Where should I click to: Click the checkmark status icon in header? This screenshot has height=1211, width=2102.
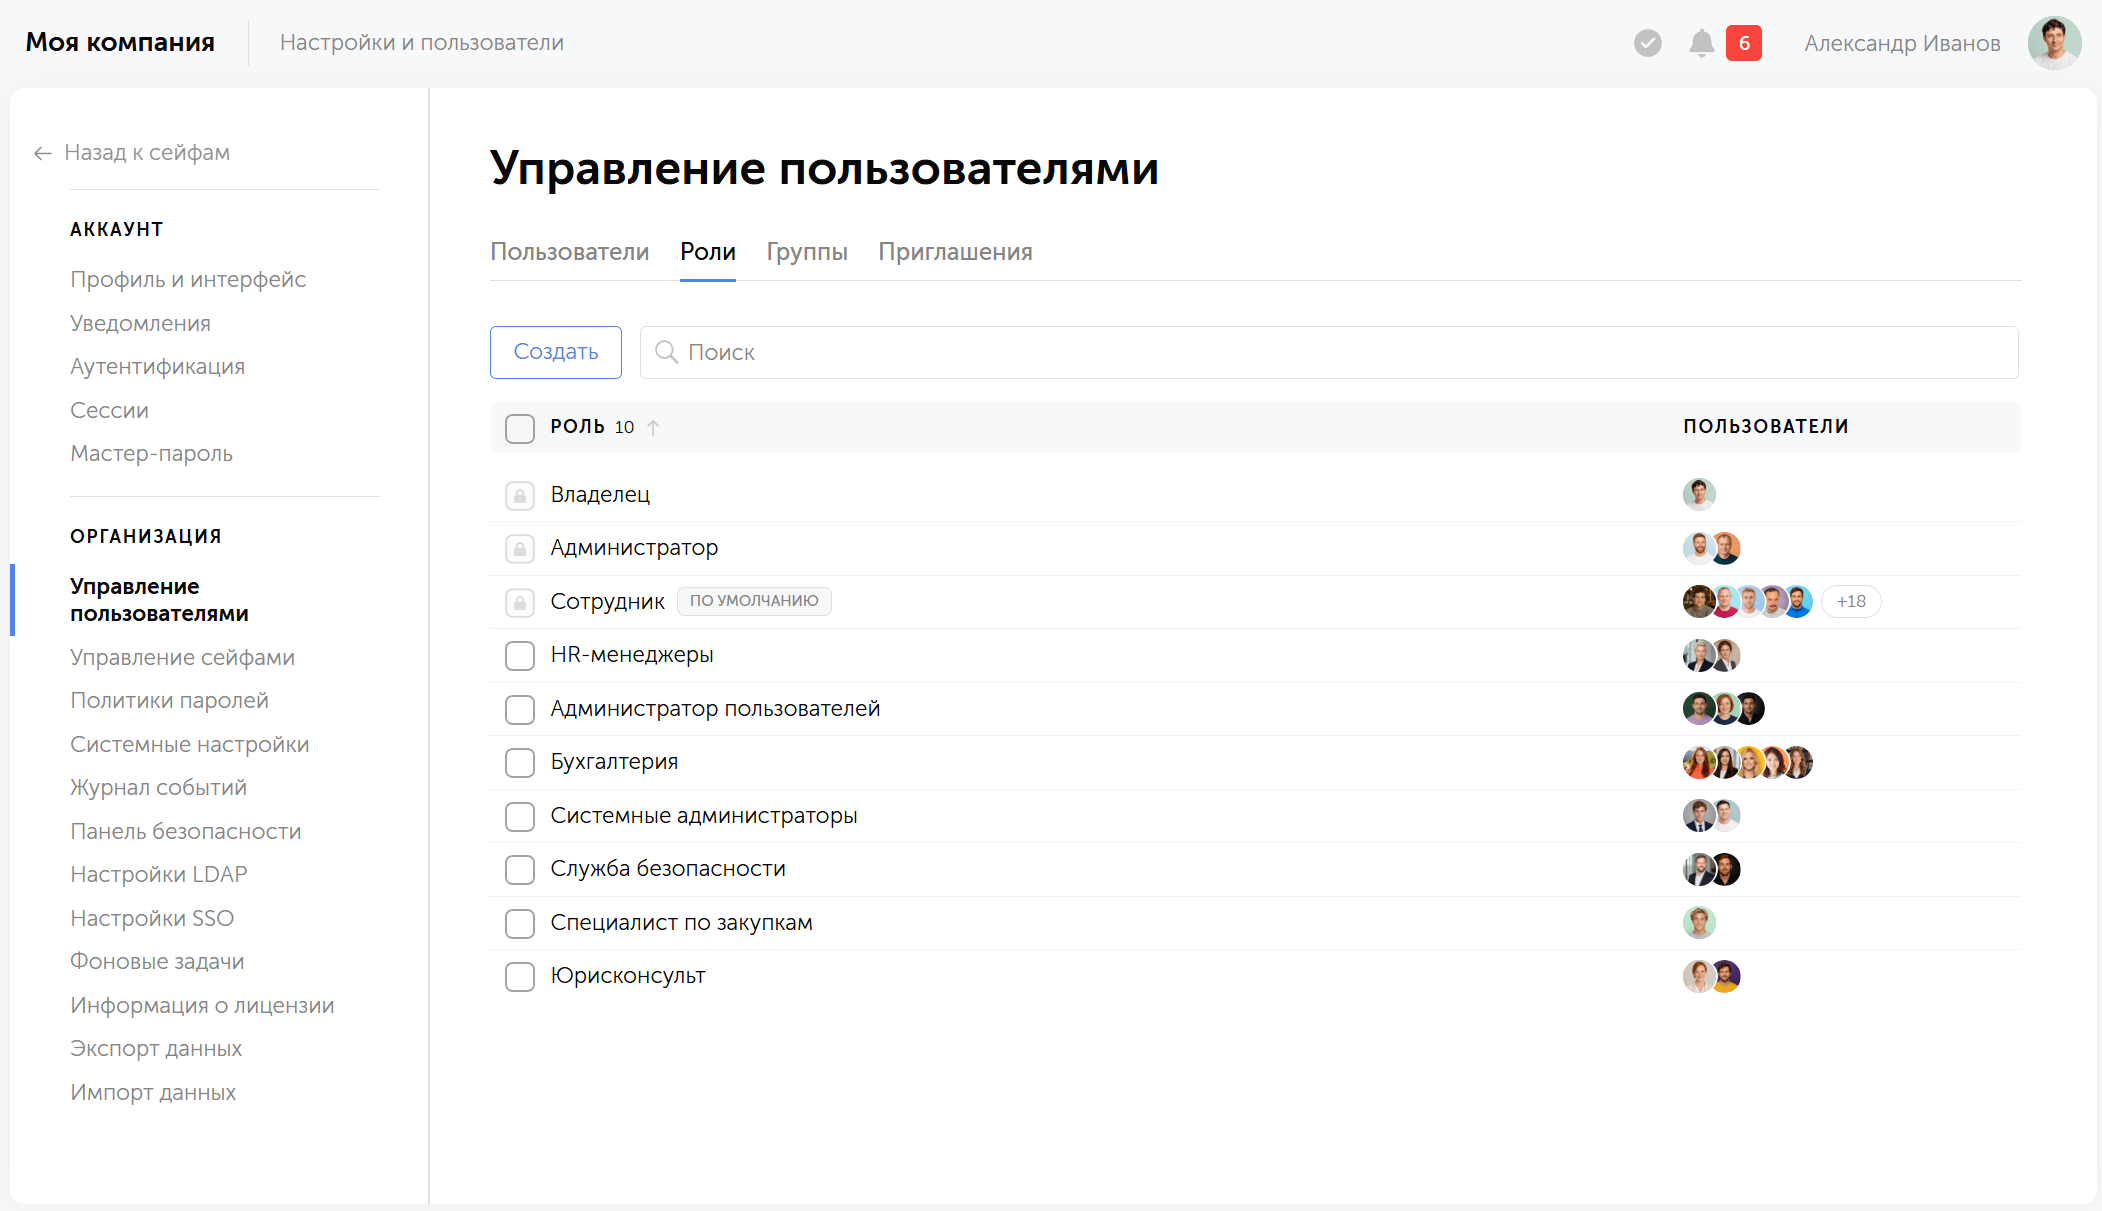pyautogui.click(x=1648, y=43)
